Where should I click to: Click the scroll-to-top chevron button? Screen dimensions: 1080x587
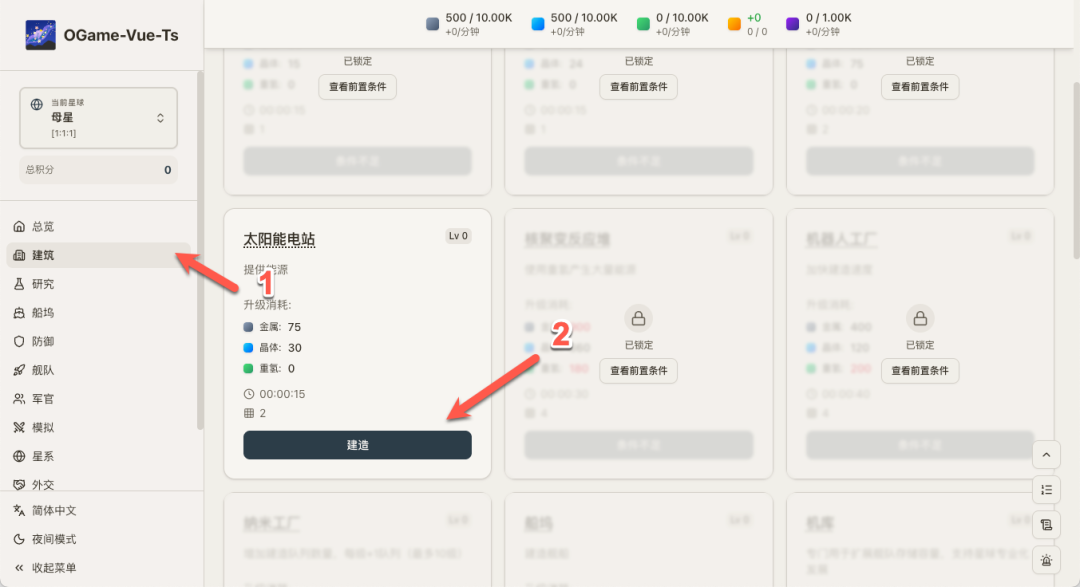(1046, 455)
